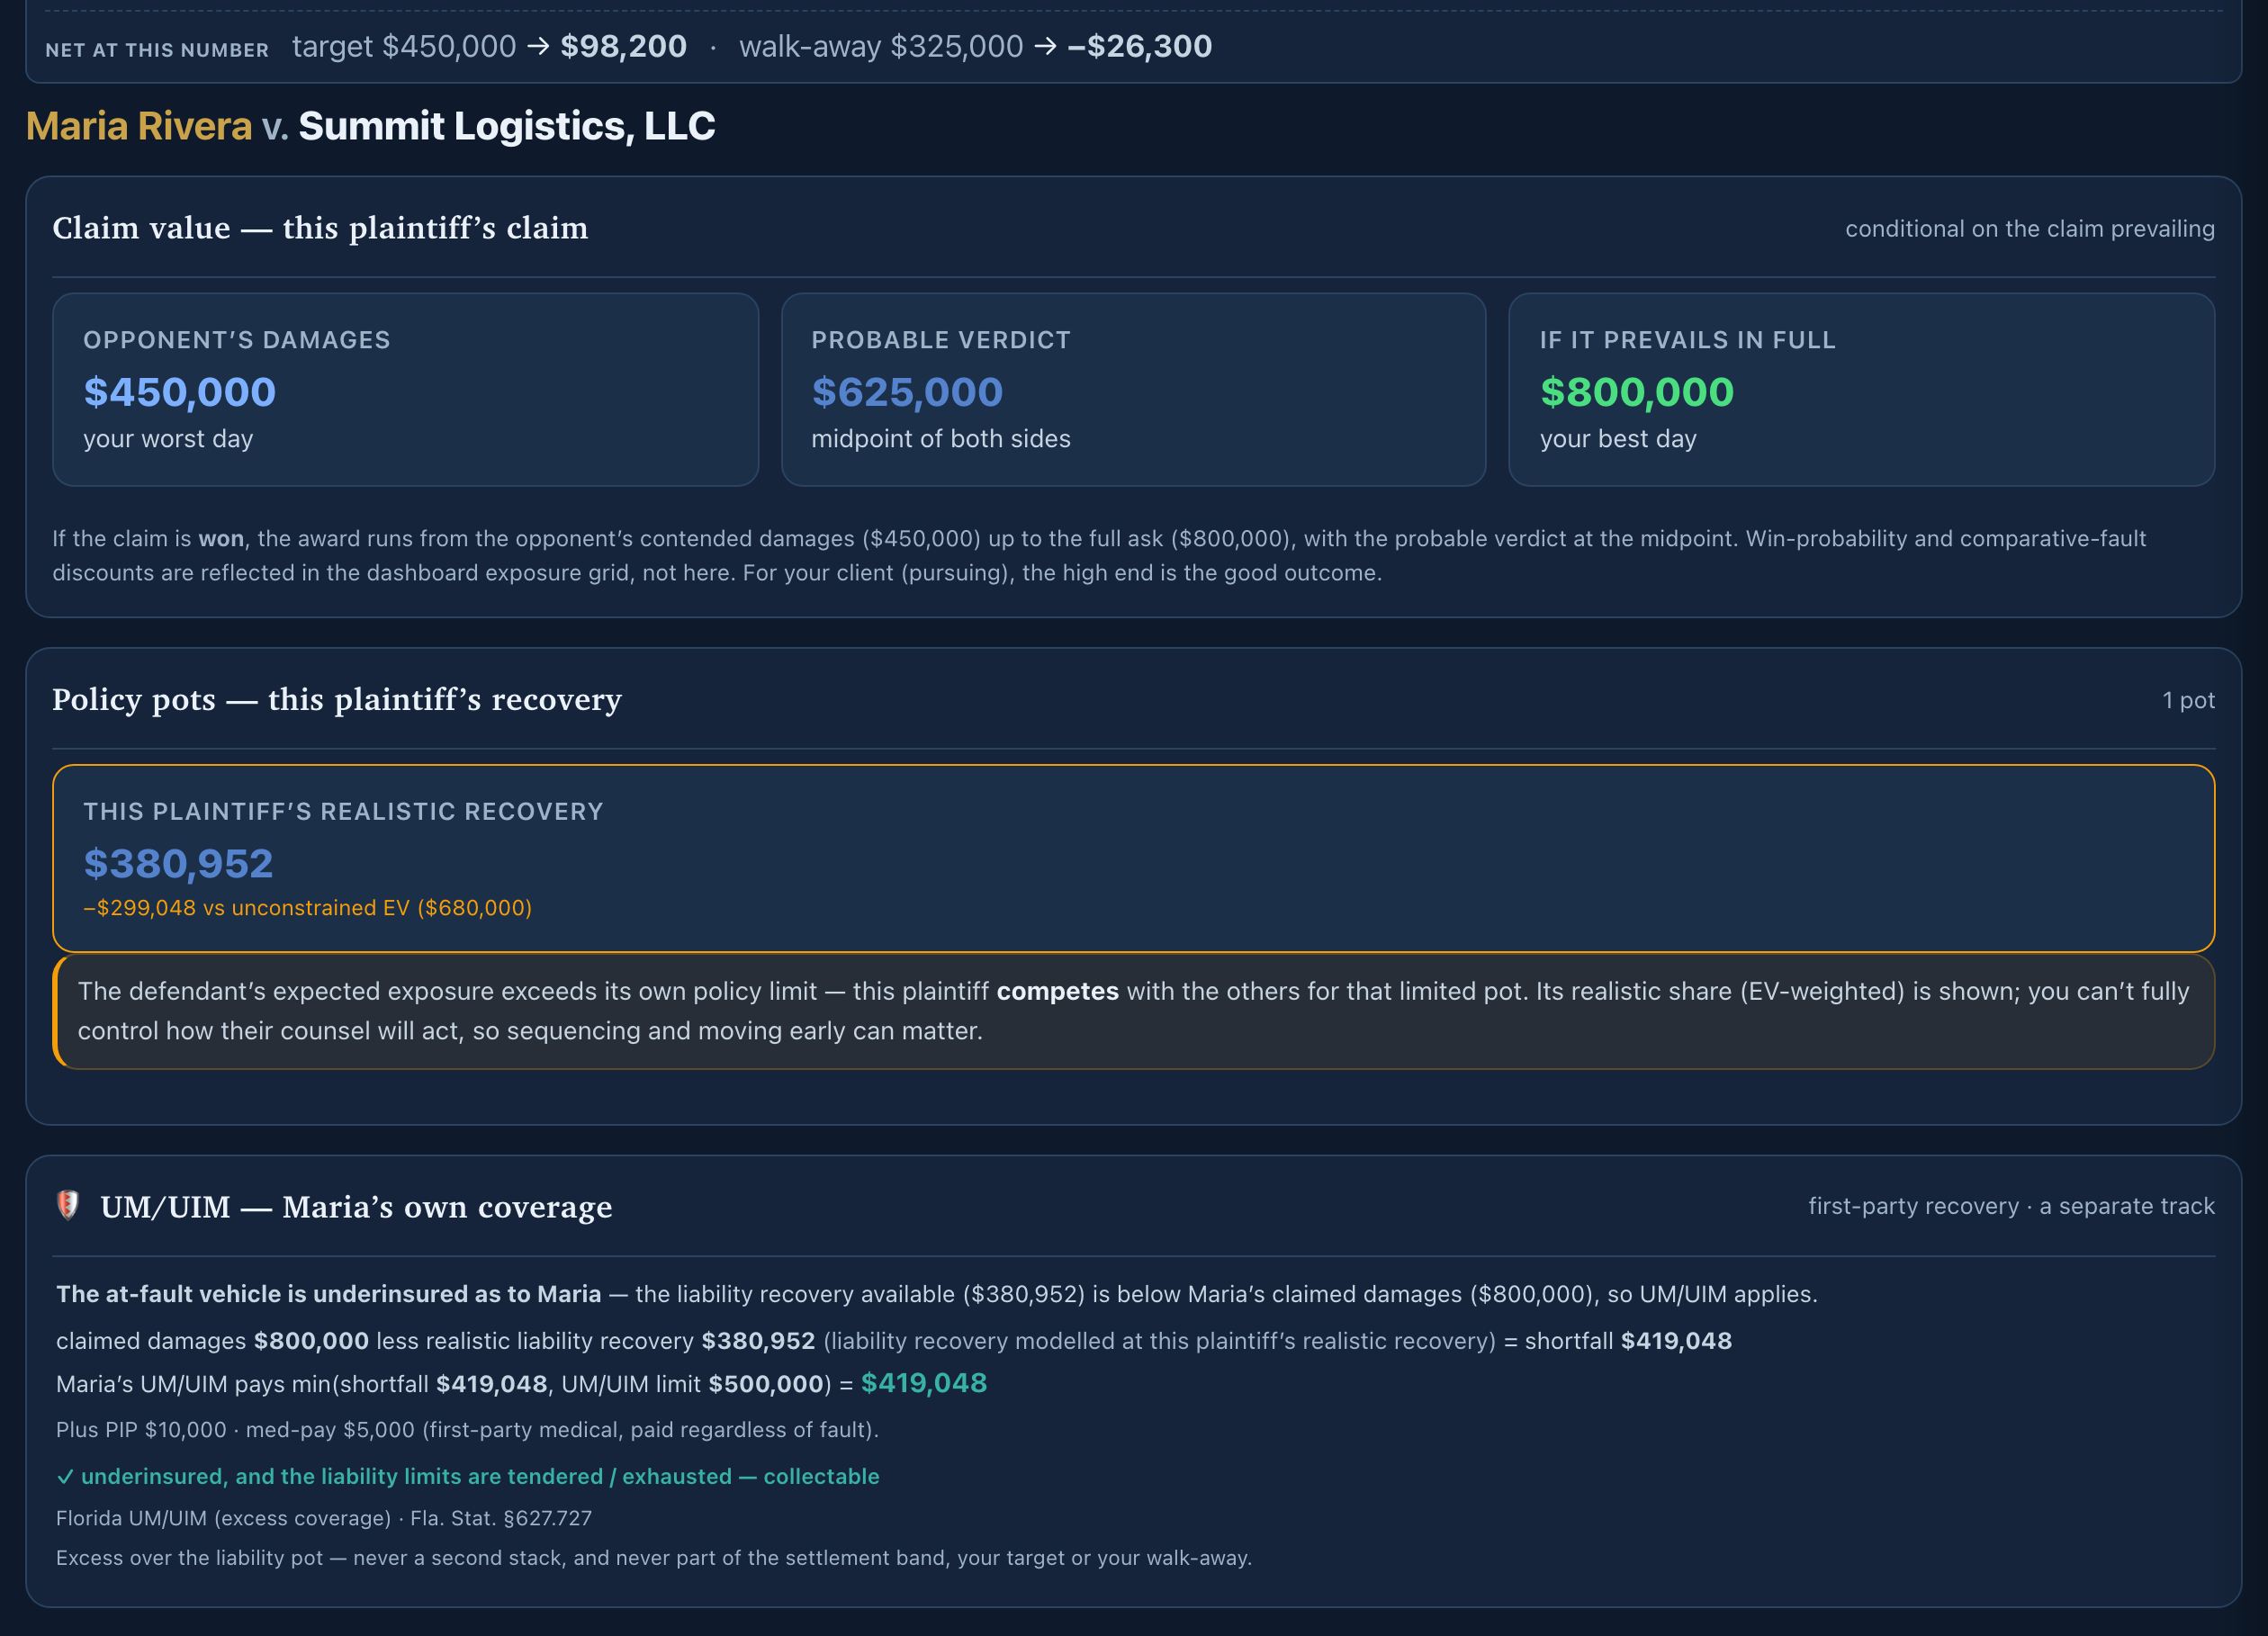
Task: Click the Opponent's Damages $450,000 card
Action: click(405, 389)
